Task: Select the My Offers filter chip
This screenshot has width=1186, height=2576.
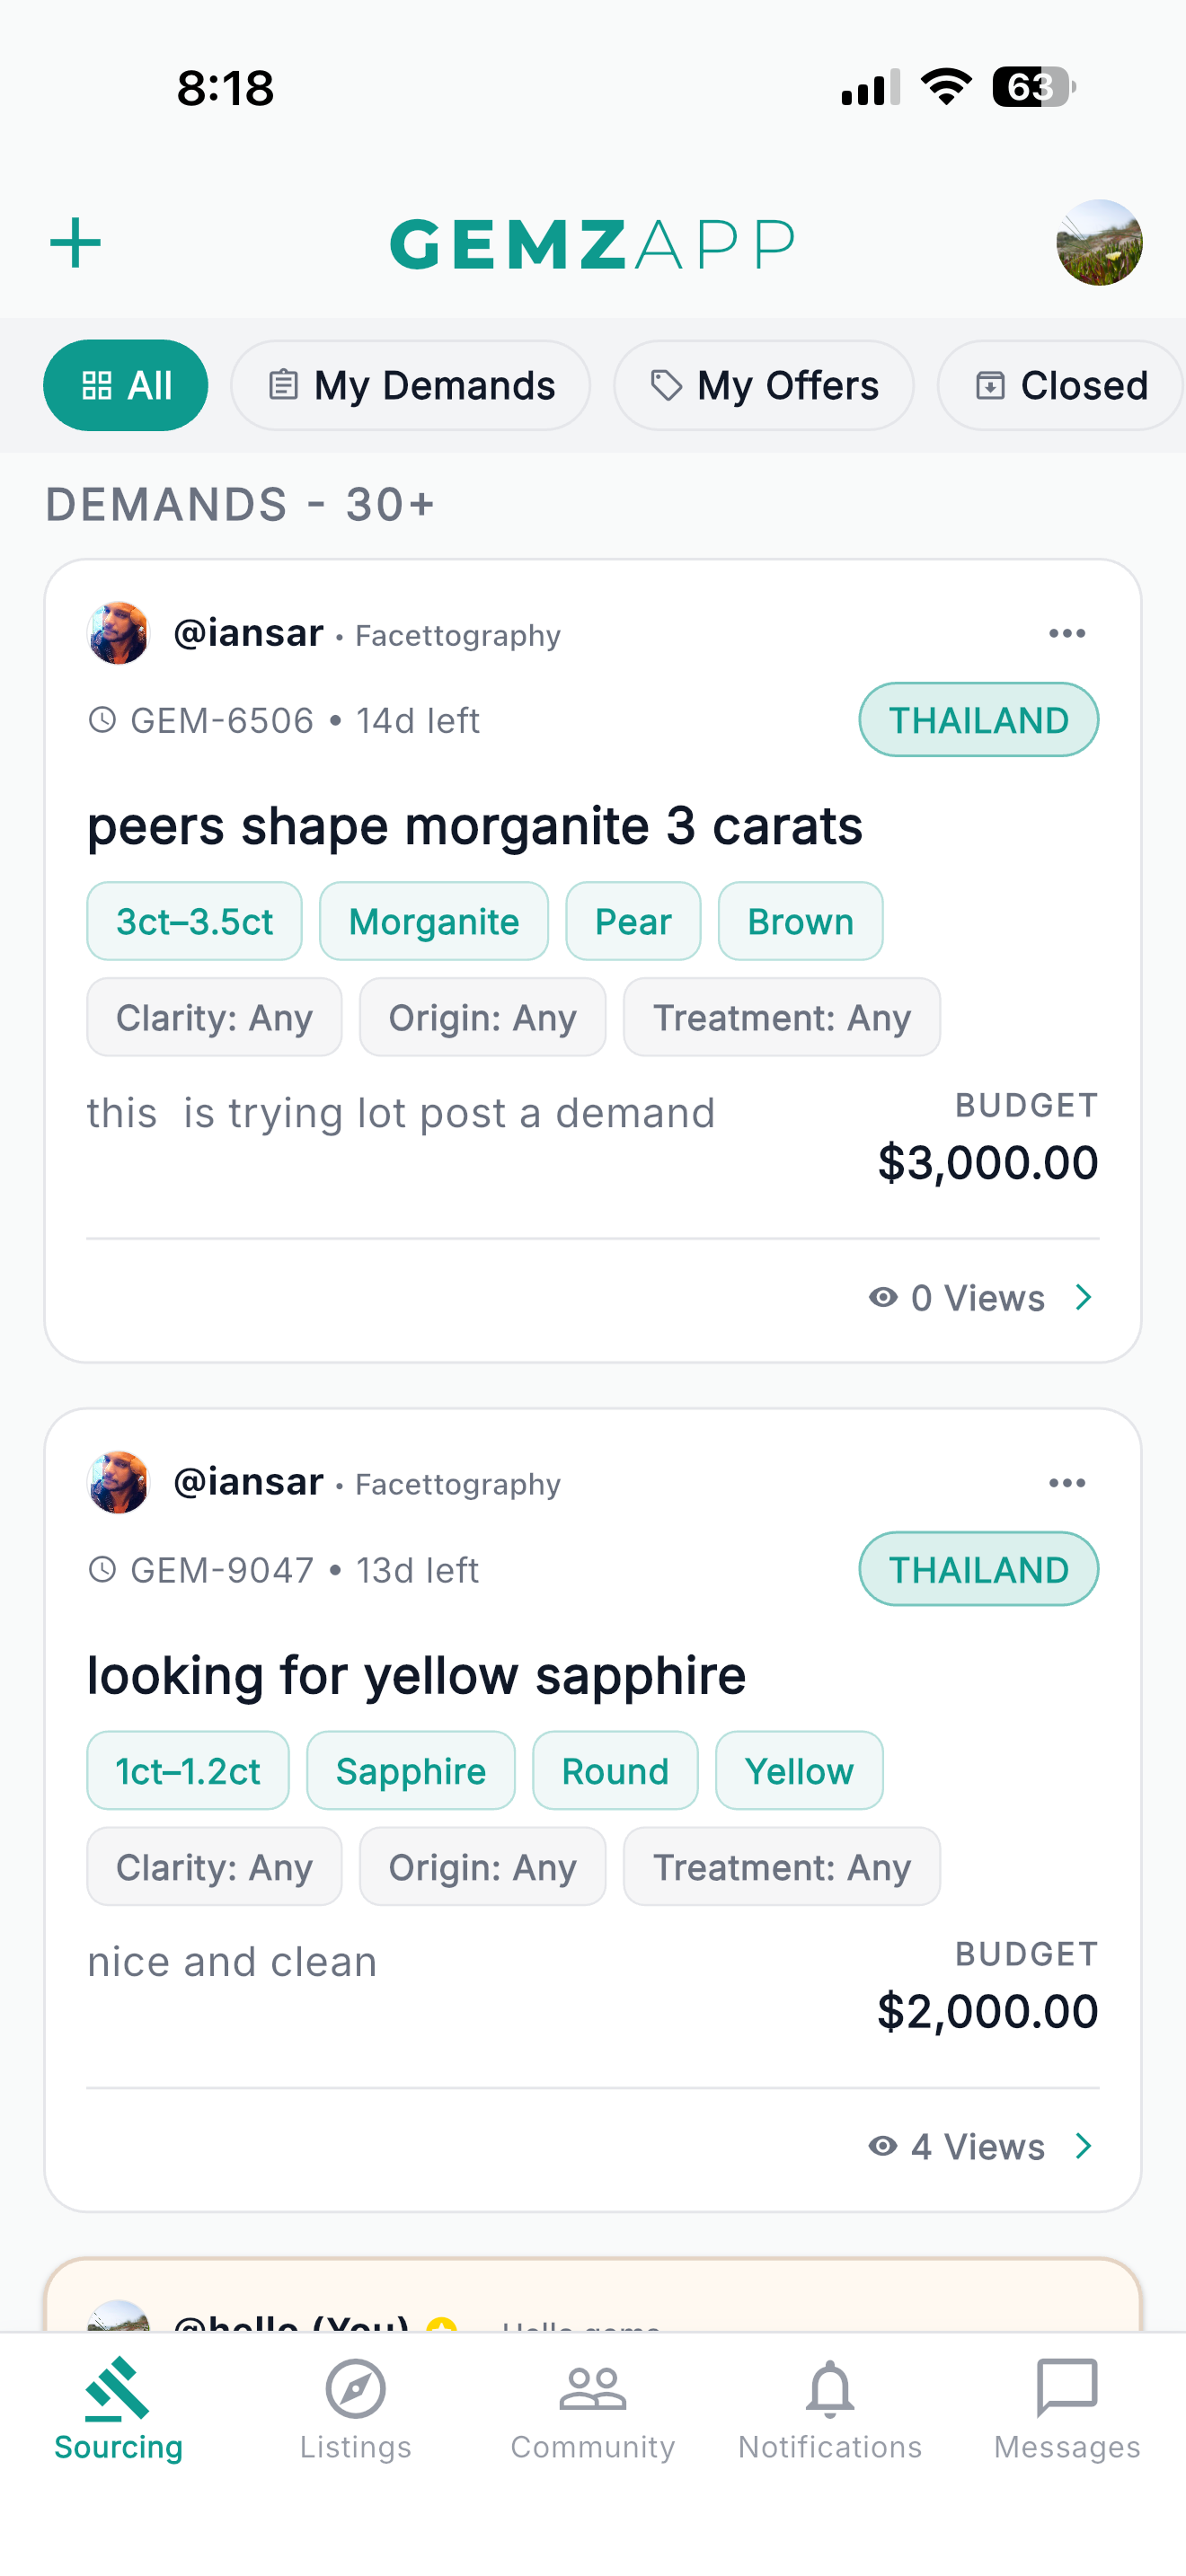Action: click(x=764, y=385)
